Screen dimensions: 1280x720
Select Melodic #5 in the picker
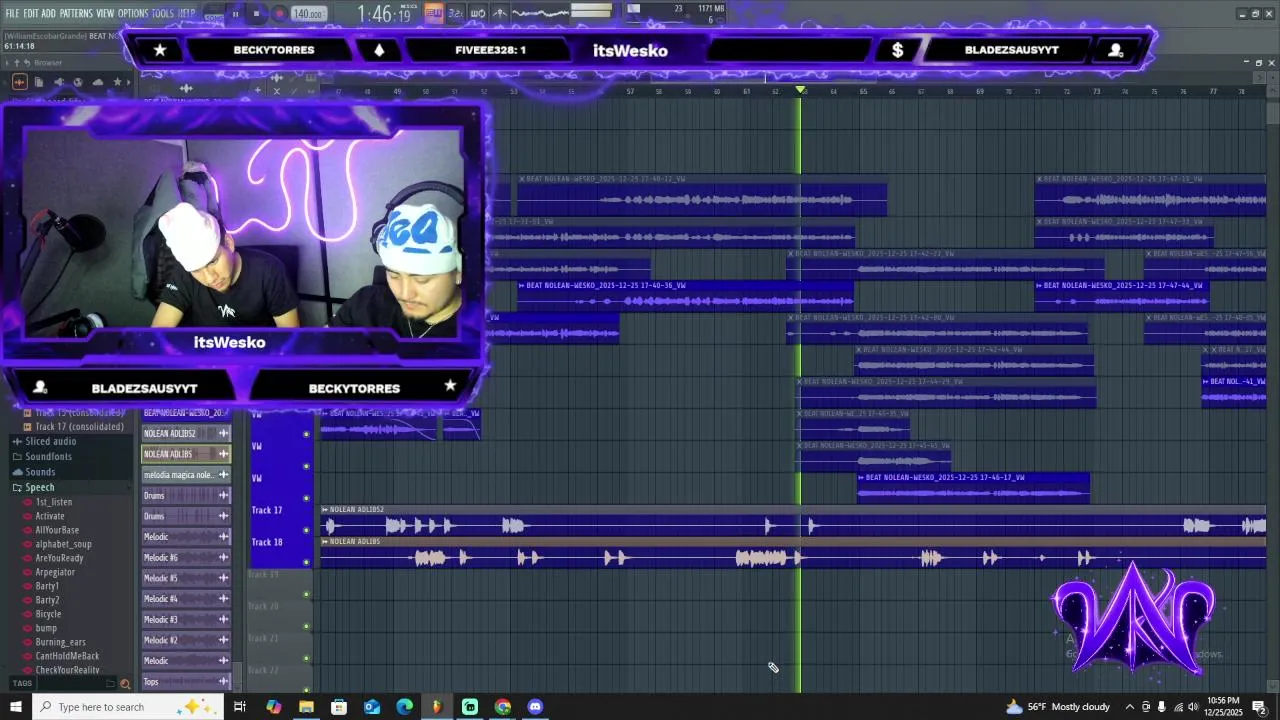[x=186, y=578]
